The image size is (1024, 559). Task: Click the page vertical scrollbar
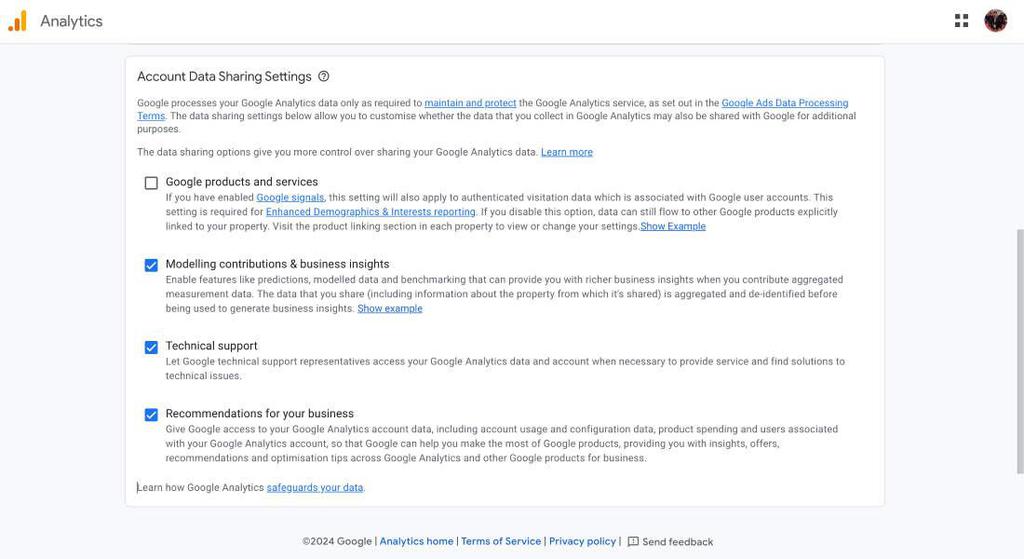(x=1019, y=350)
